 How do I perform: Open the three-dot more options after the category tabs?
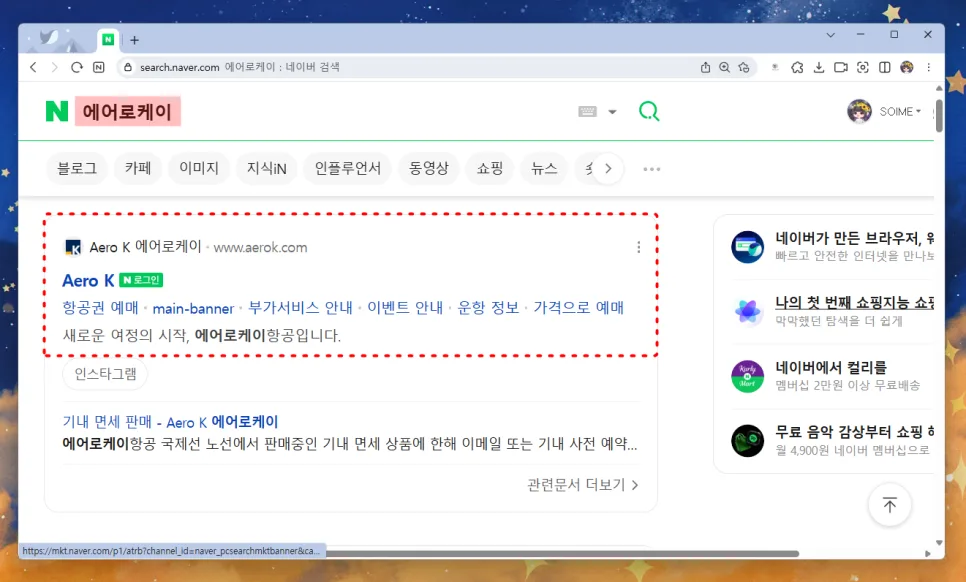coord(652,169)
